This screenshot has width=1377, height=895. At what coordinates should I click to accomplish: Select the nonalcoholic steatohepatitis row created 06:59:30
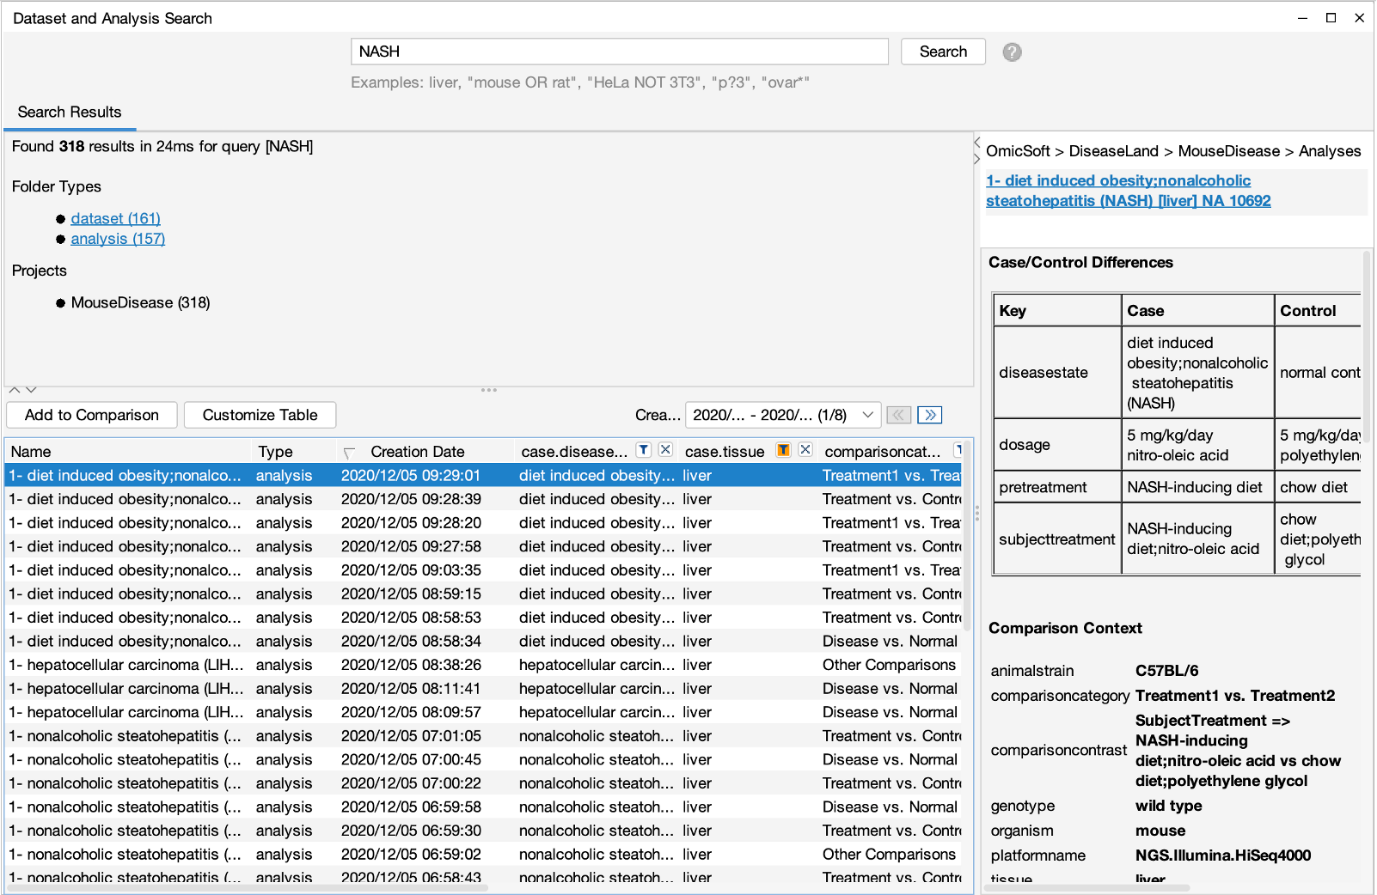[484, 830]
